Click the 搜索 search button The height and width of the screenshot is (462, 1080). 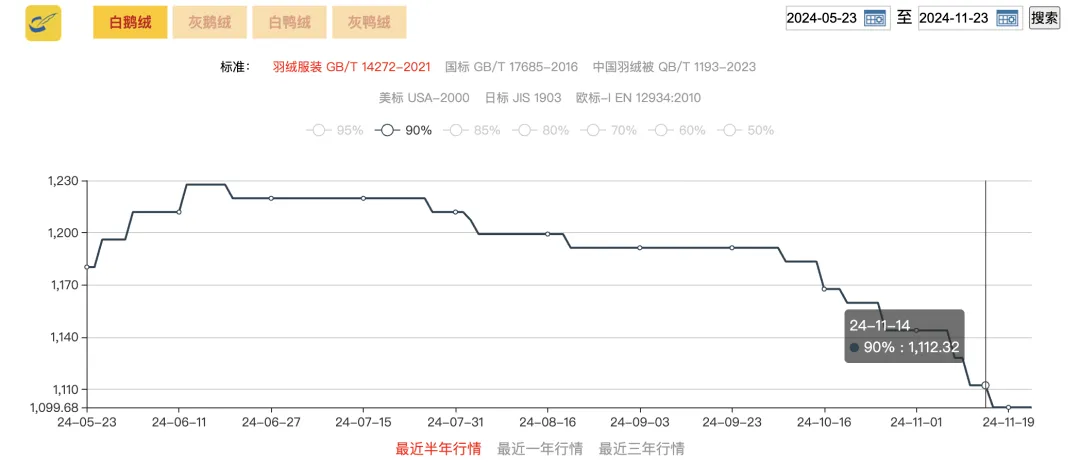1044,18
